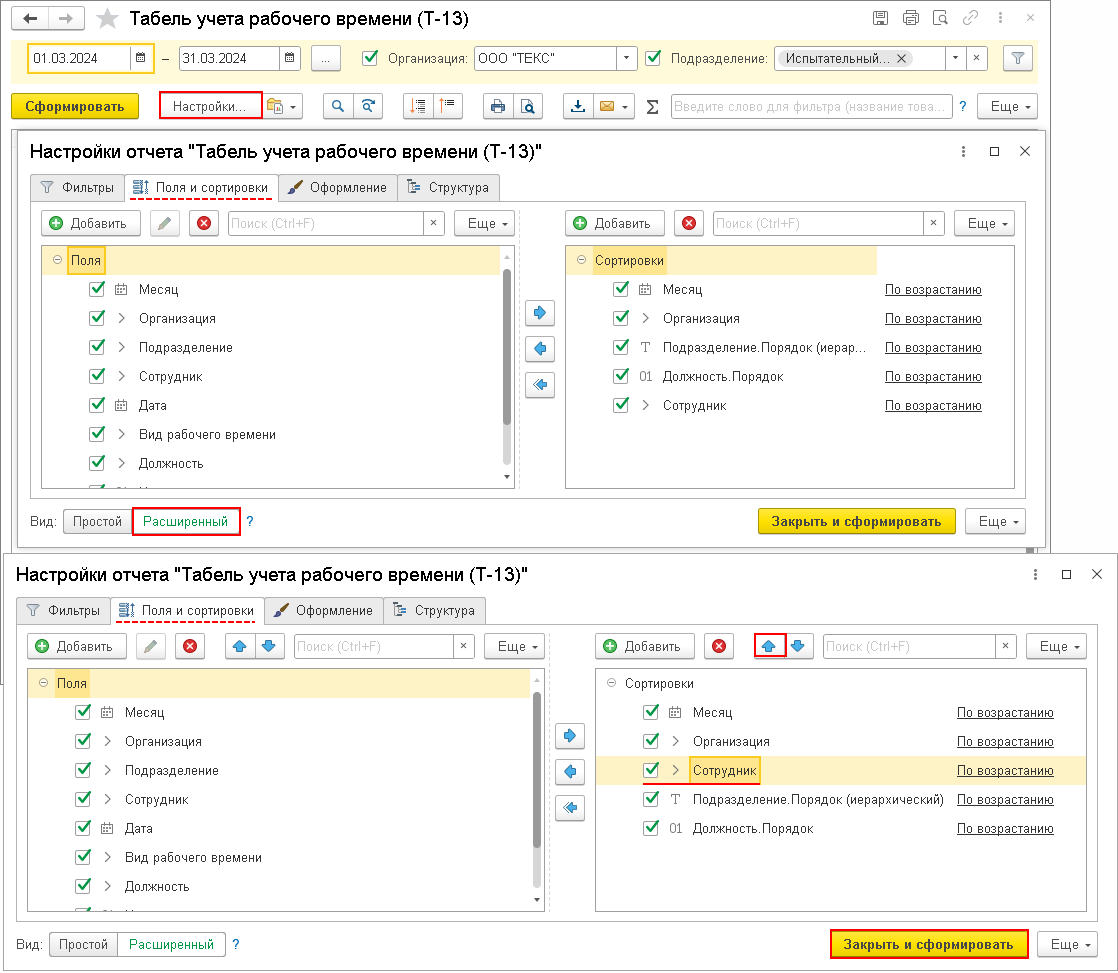Click the forward navigation arrow
1118x973 pixels.
[x=66, y=19]
